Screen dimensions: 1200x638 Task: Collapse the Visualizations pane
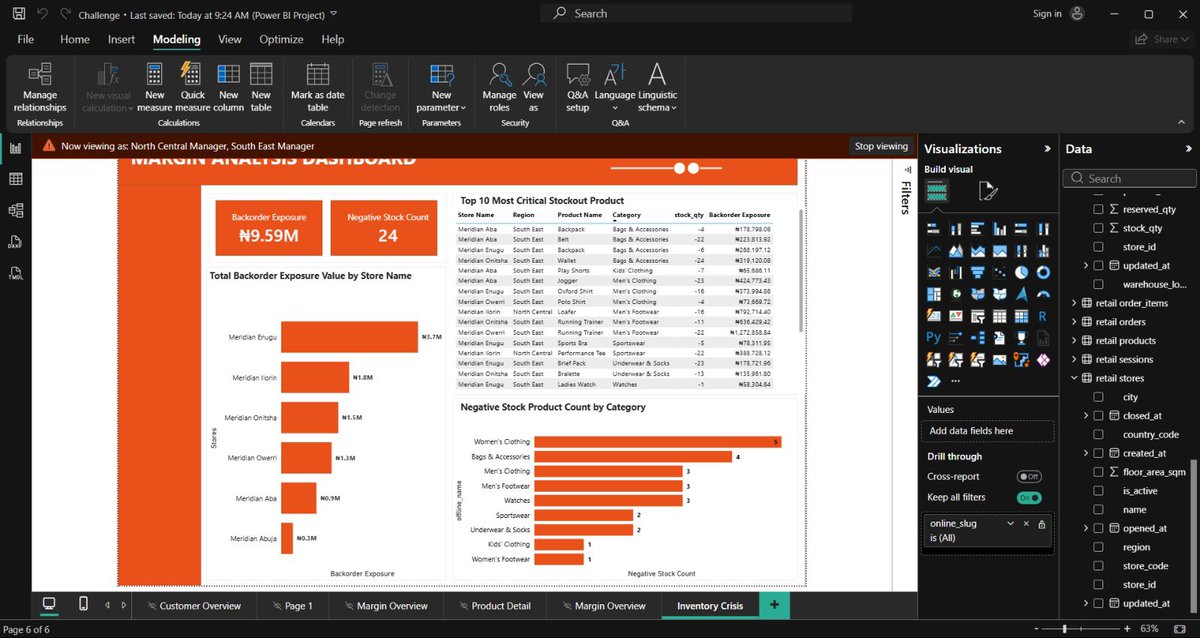coord(1047,148)
